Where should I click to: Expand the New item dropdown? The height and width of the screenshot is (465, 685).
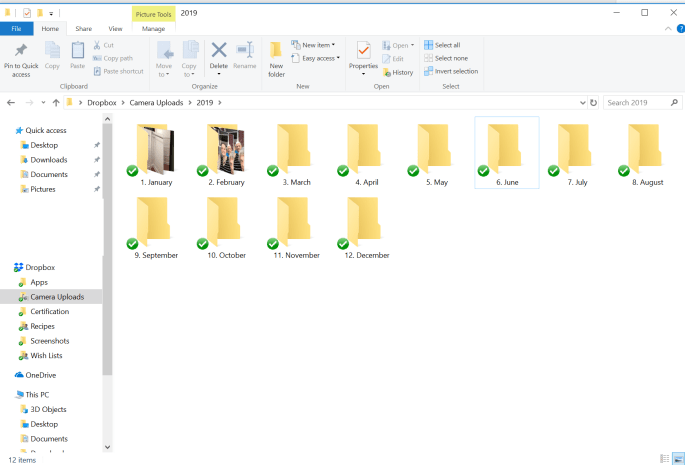[x=316, y=45]
